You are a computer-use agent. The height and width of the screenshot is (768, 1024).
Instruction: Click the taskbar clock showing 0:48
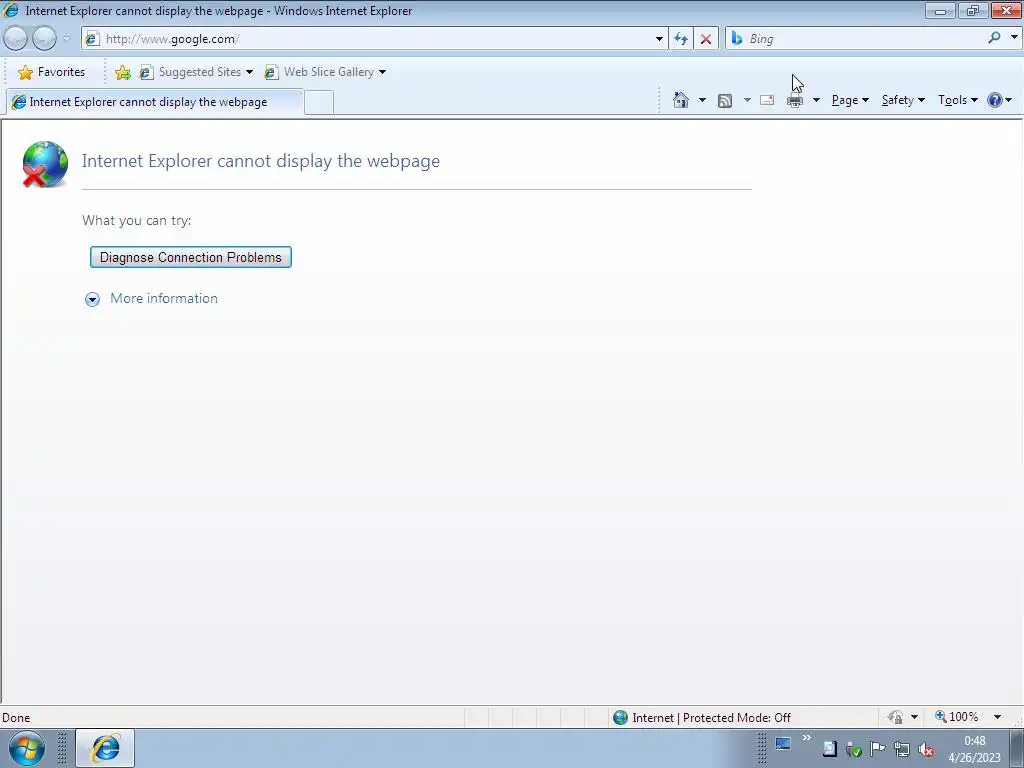[974, 749]
